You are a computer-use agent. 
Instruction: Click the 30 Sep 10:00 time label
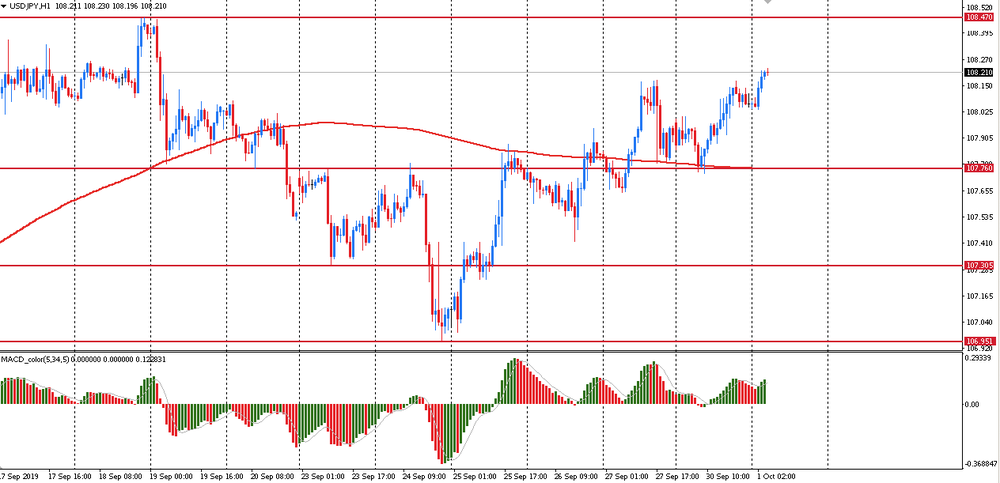[728, 477]
